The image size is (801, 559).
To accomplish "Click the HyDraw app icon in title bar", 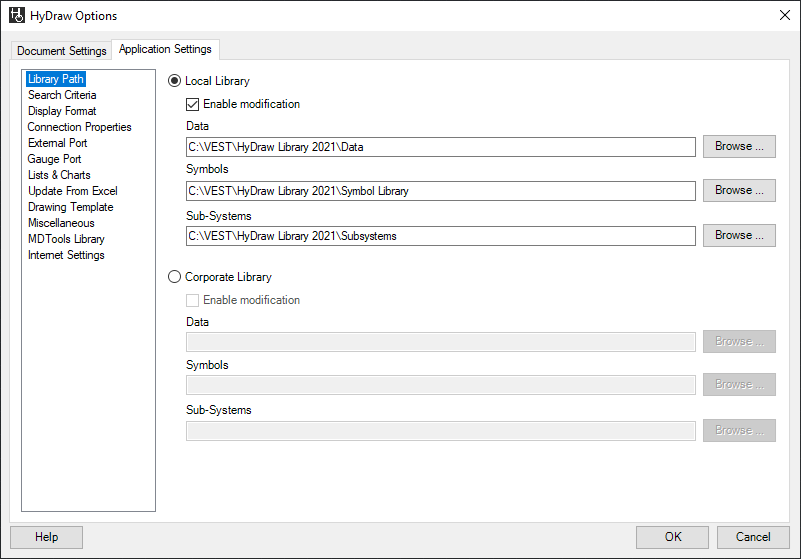I will click(16, 16).
